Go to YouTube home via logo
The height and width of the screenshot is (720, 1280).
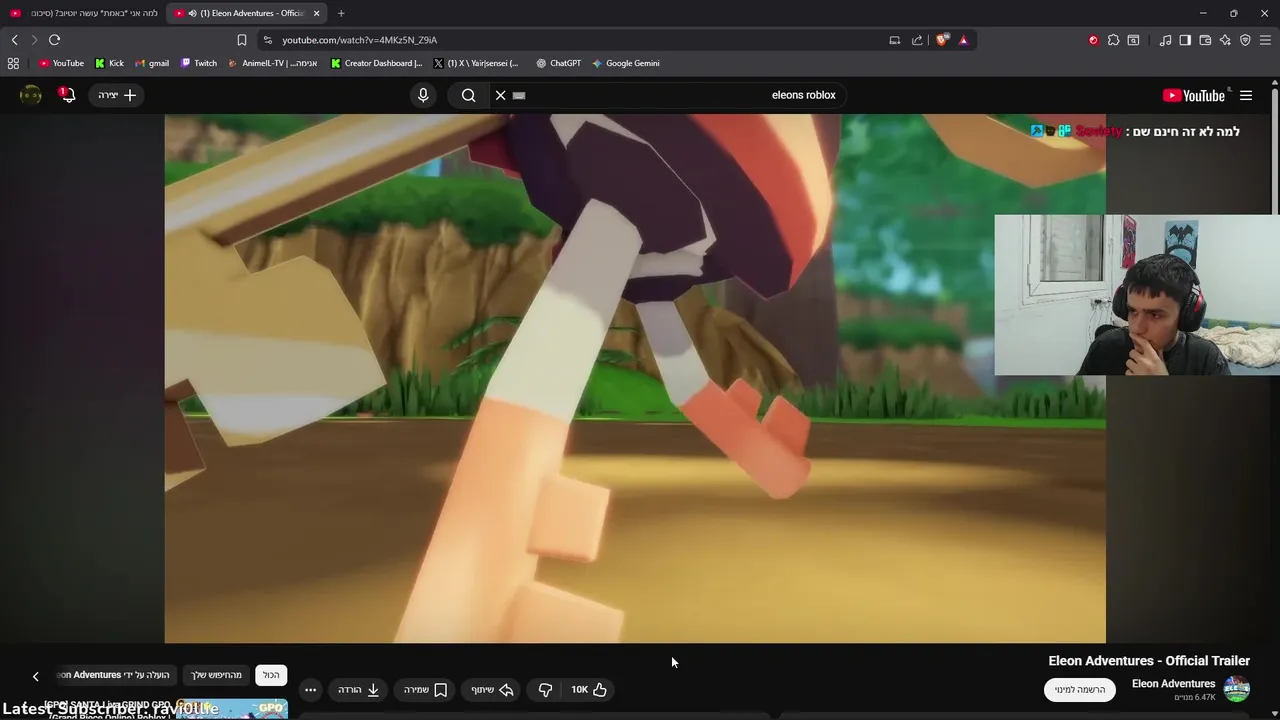point(1194,95)
